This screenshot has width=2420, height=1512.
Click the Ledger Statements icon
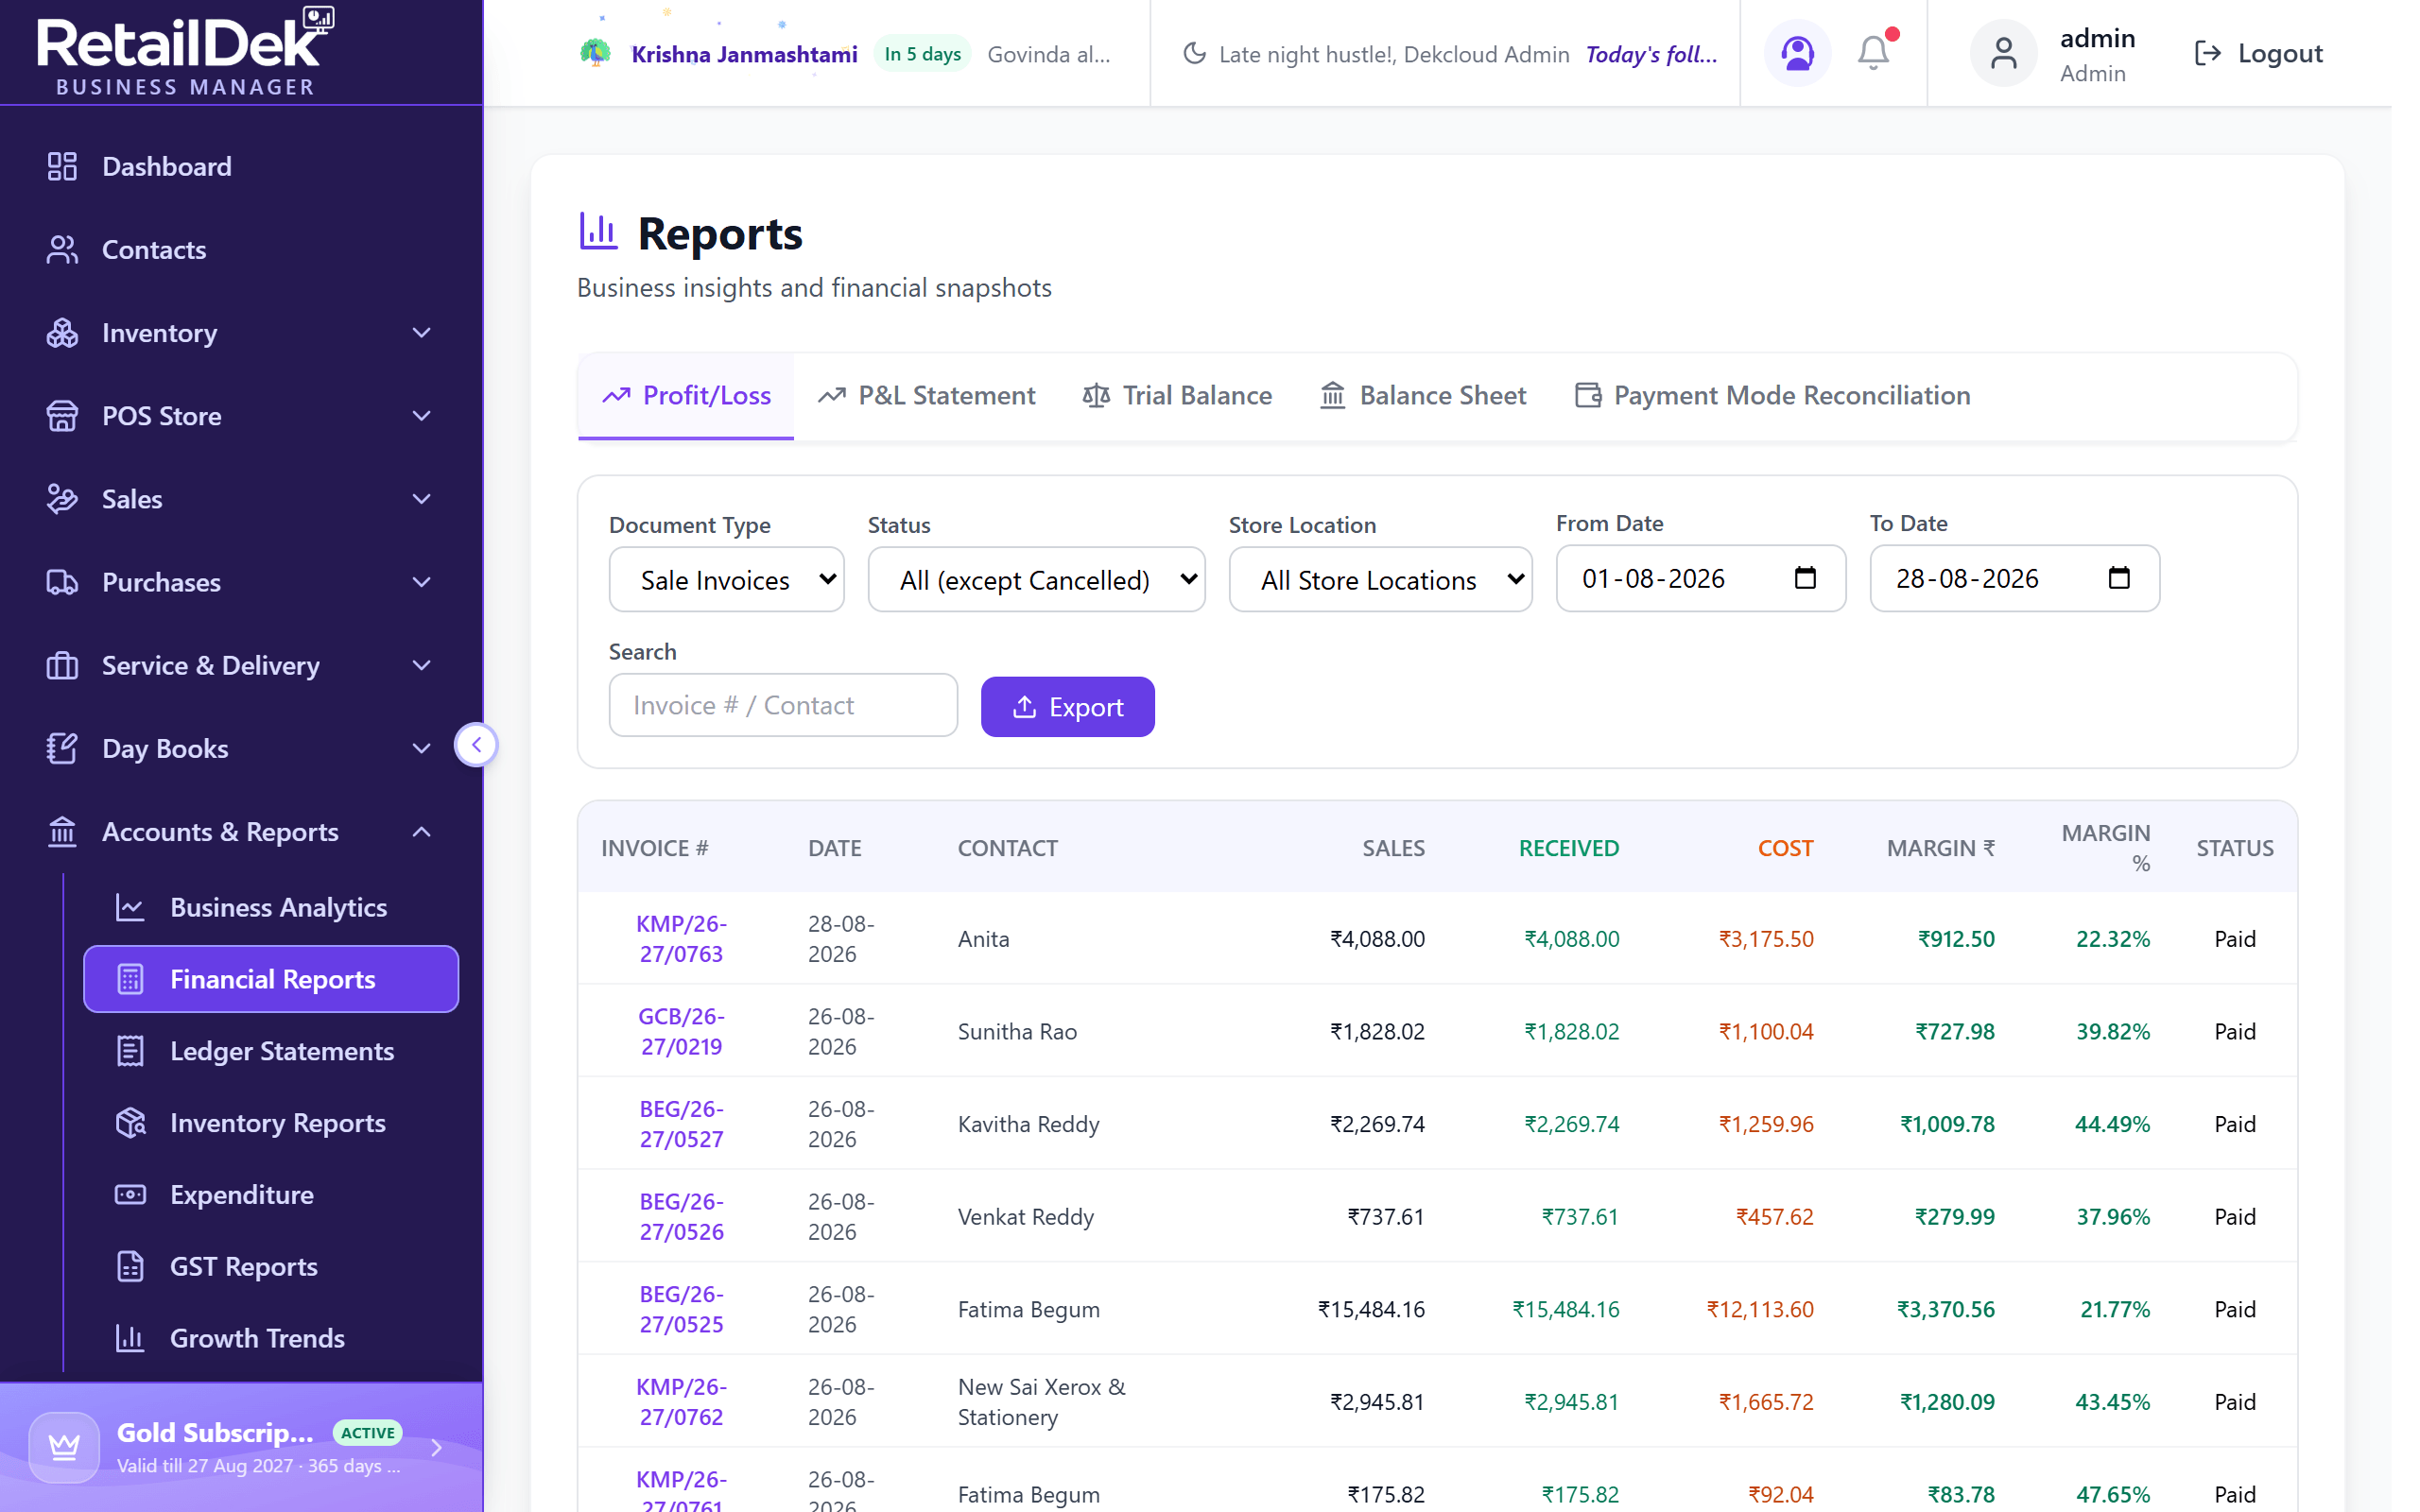(x=130, y=1051)
